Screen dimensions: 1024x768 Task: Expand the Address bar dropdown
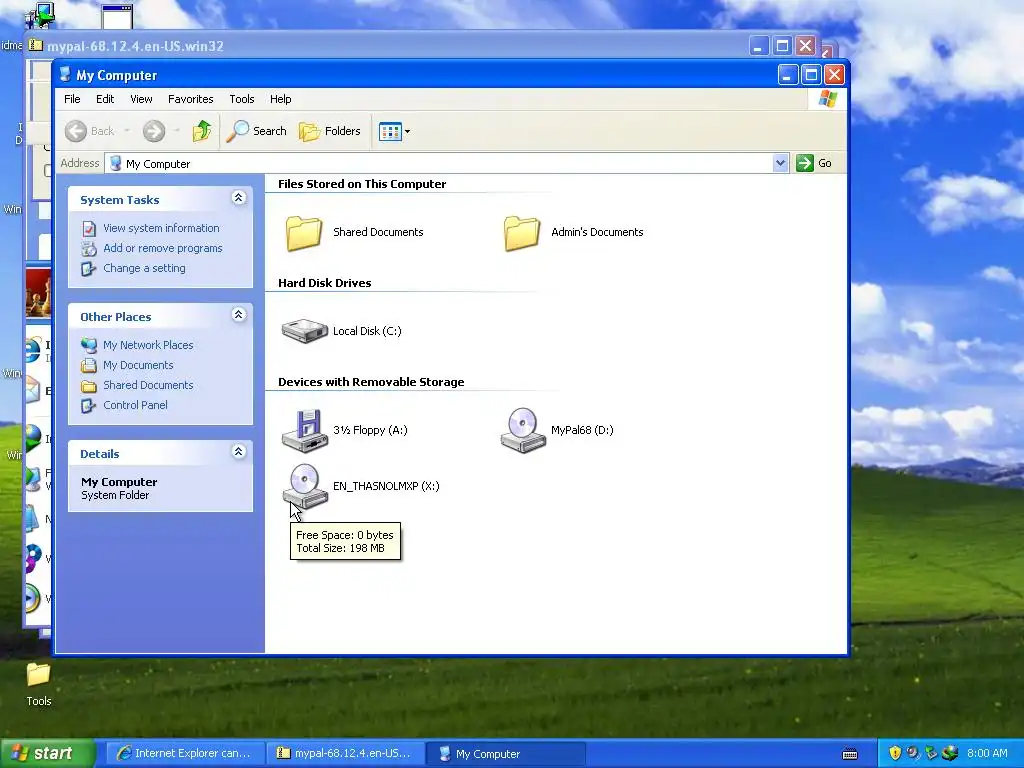(780, 163)
